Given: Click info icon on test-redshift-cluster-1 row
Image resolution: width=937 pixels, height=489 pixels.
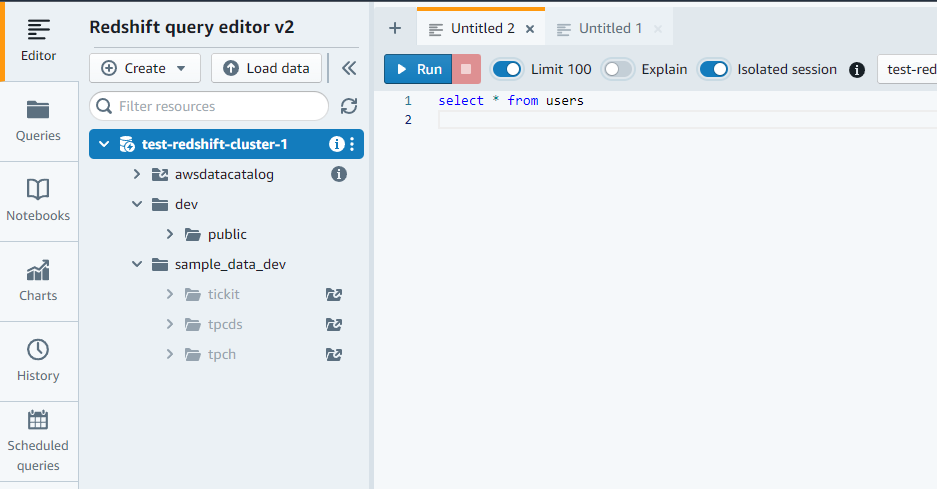Looking at the screenshot, I should click(x=336, y=144).
